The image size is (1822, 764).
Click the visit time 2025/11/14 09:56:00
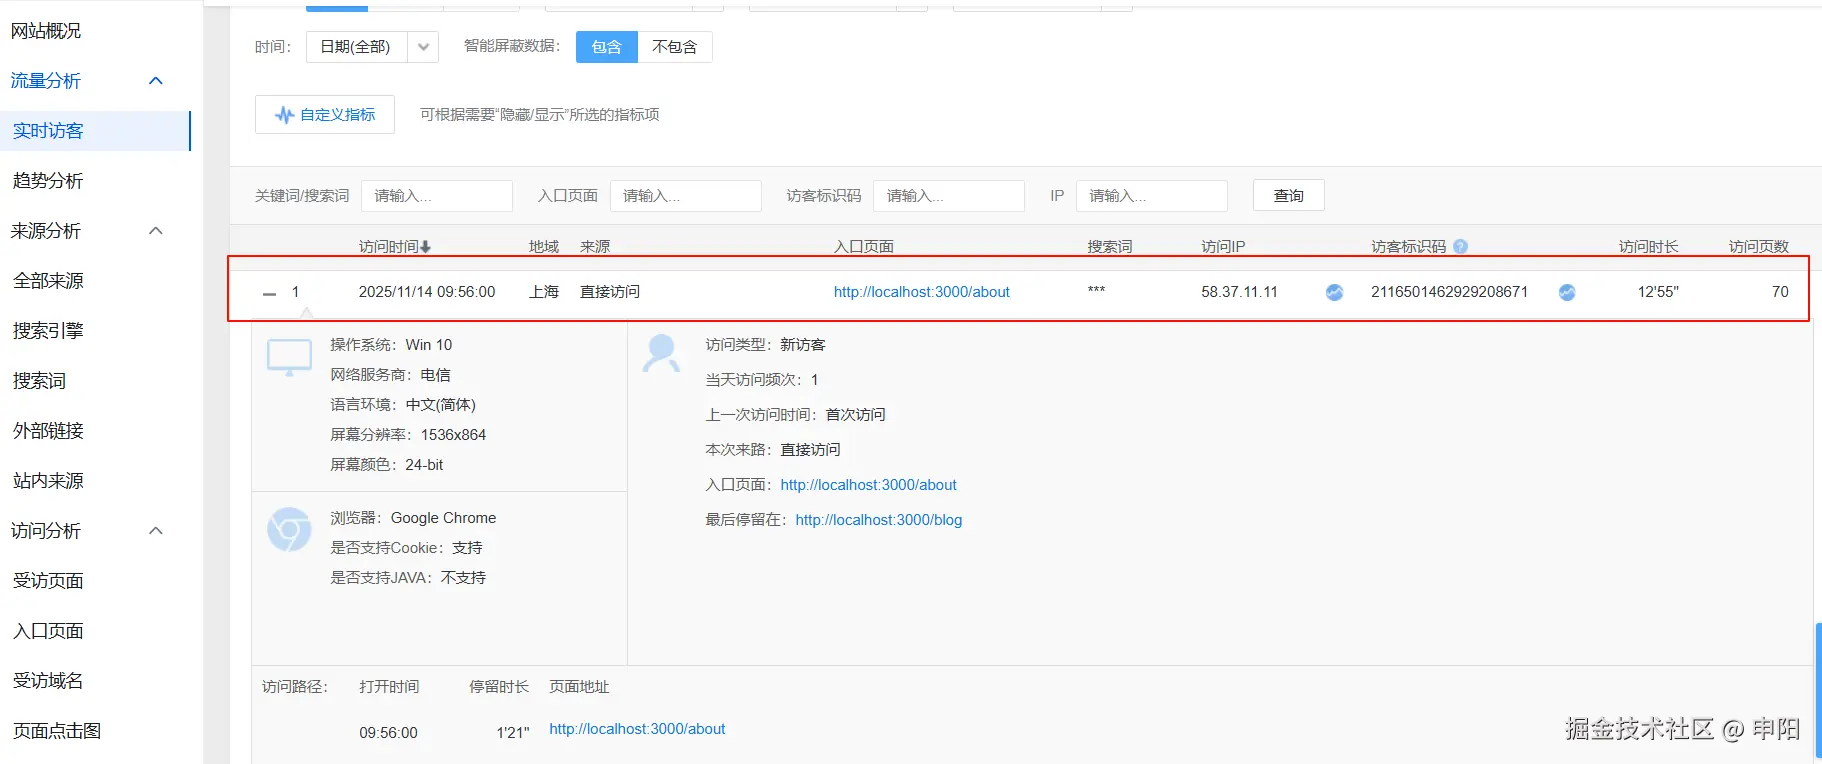[x=427, y=292]
